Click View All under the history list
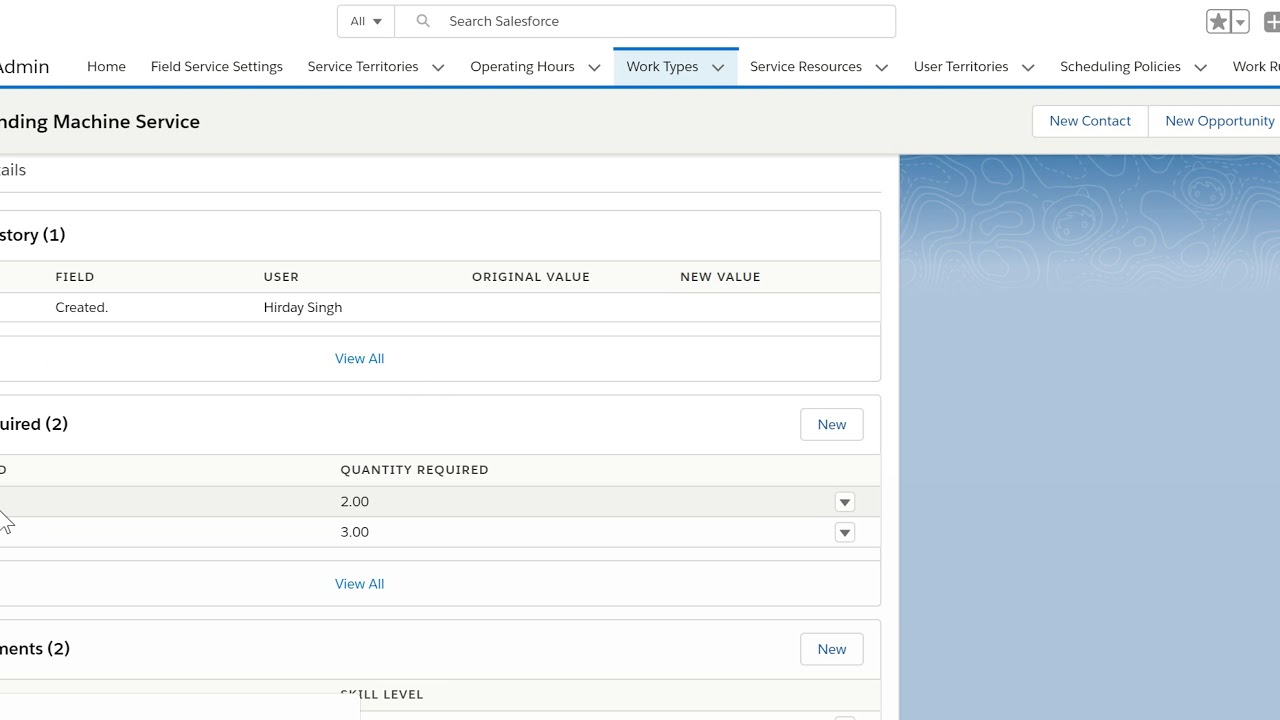Screen dimensions: 1280x720 coord(359,358)
